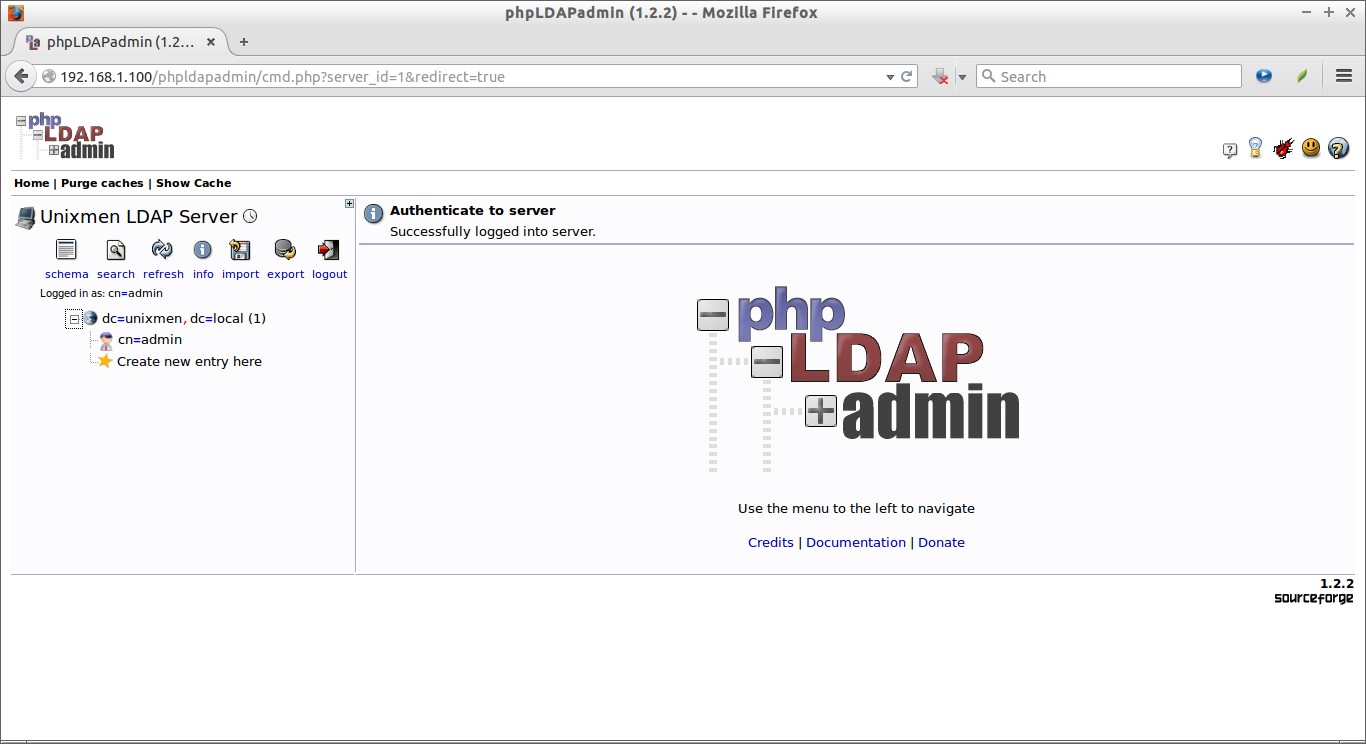Open the Documentation link
The image size is (1366, 744).
click(x=856, y=542)
